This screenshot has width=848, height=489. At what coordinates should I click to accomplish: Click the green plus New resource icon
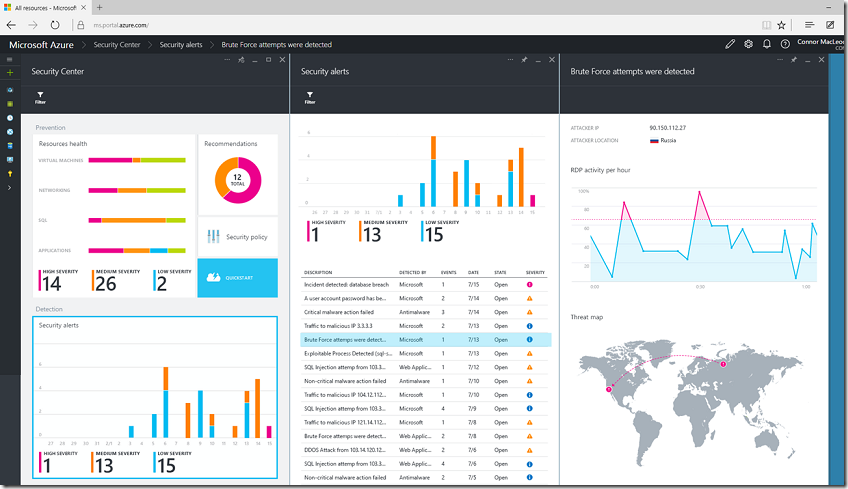pos(10,73)
